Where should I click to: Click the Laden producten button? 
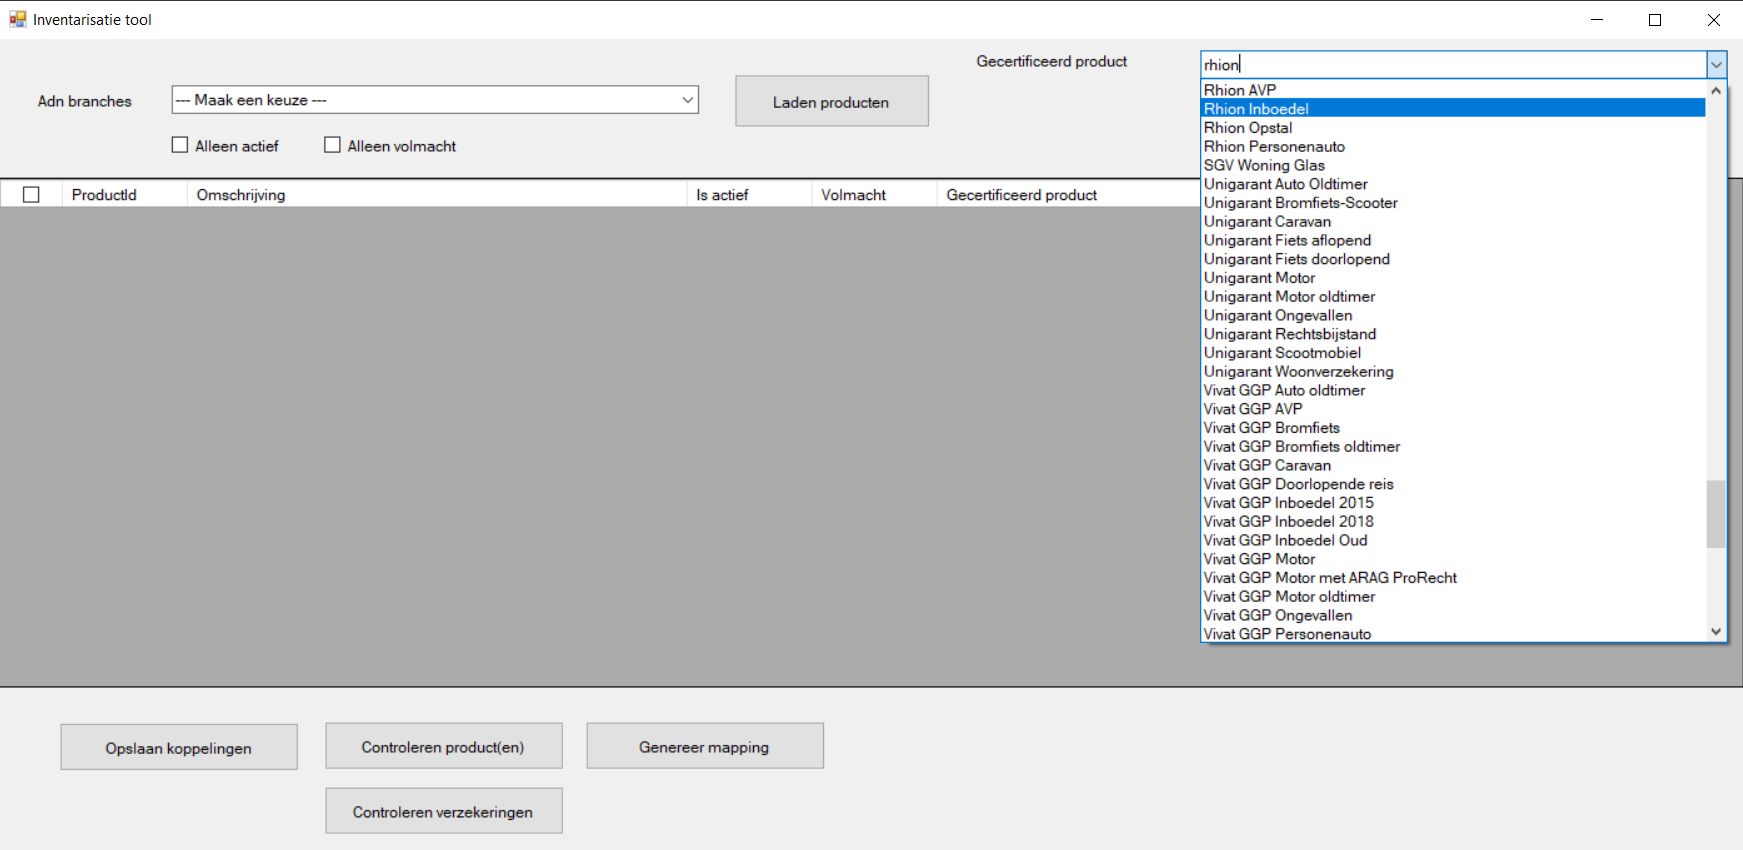click(831, 101)
